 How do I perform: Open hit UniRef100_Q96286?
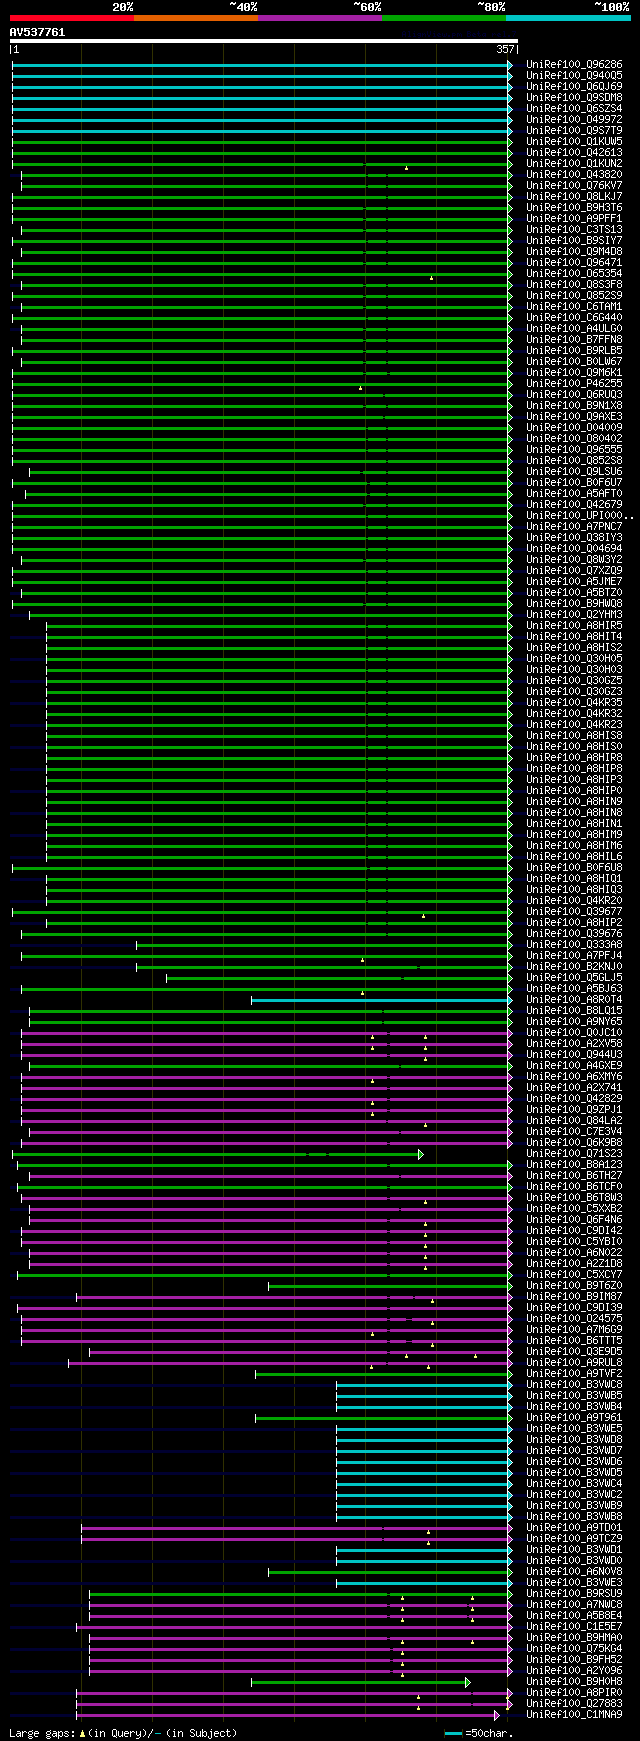[x=574, y=65]
